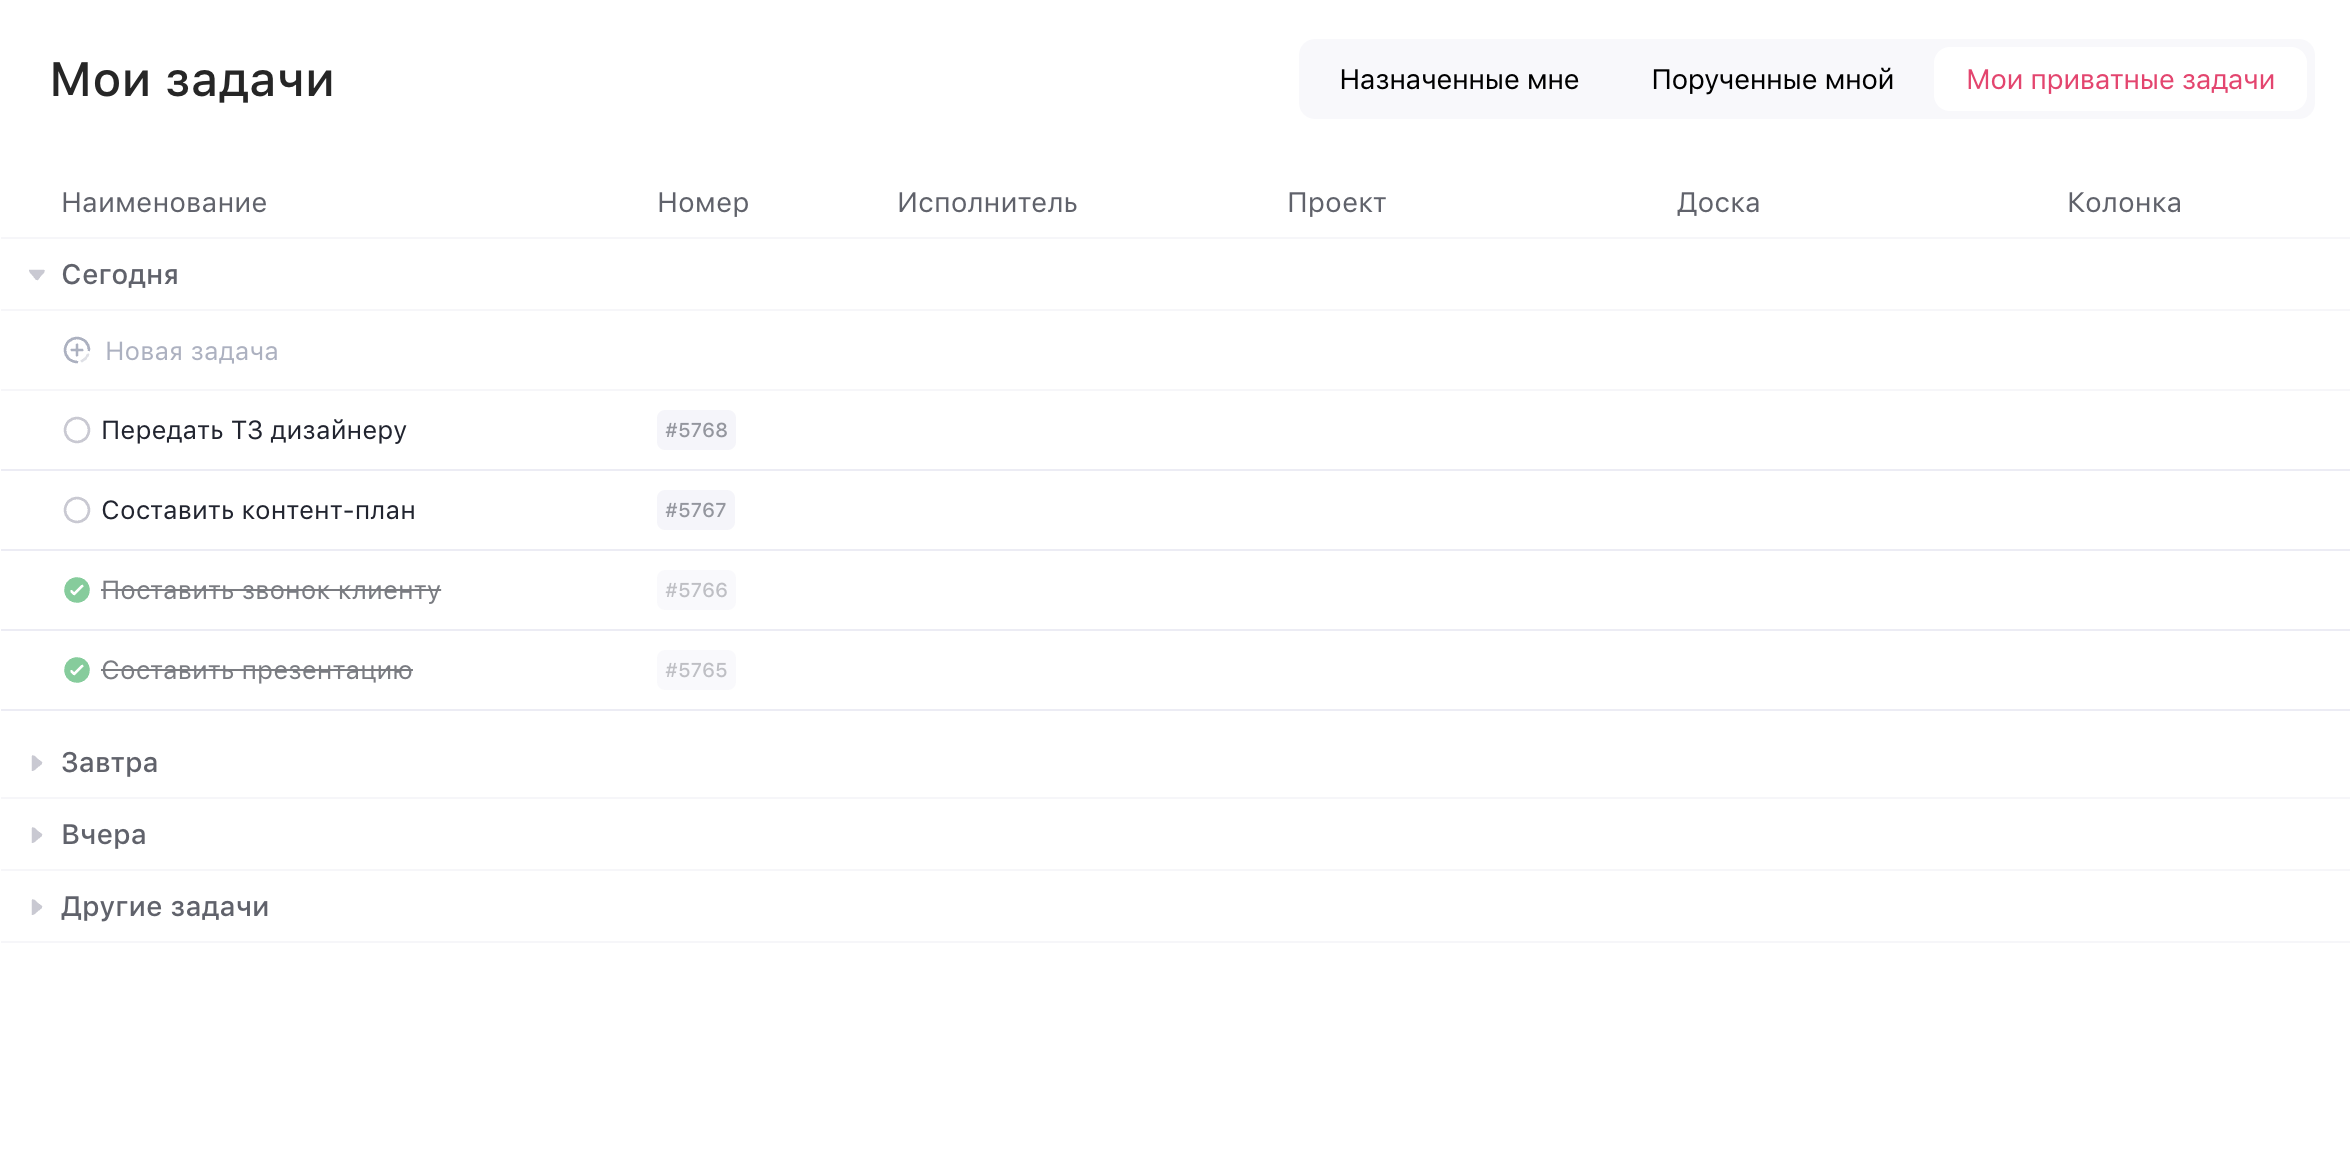Expand the 'Другие задачи' section
2350x1150 pixels.
coord(37,907)
